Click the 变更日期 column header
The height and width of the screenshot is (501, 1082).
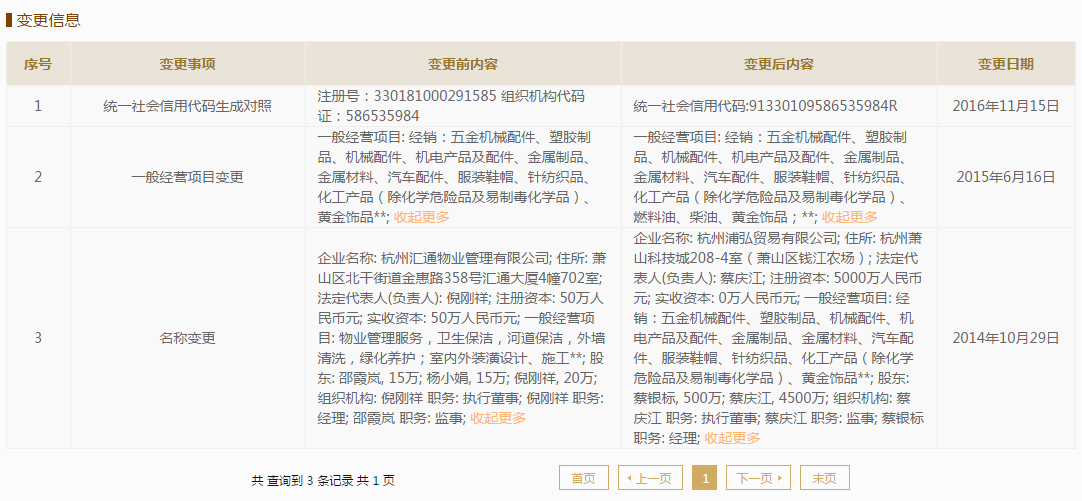(x=1005, y=64)
